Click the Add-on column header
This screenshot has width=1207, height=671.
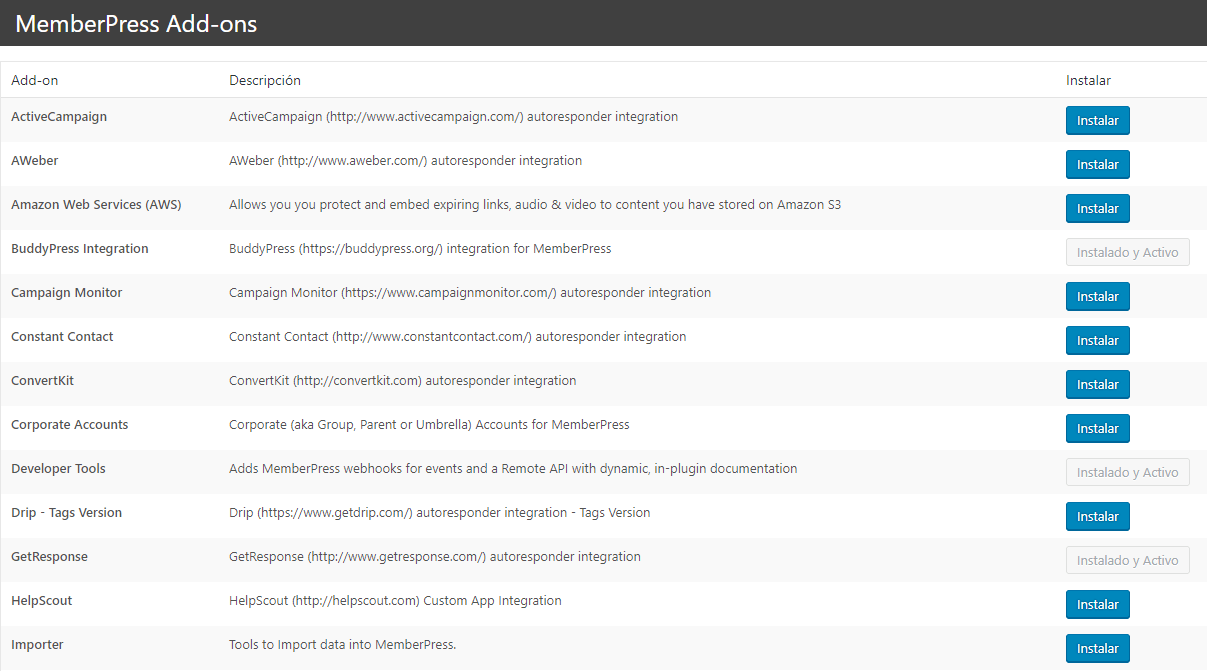[34, 80]
